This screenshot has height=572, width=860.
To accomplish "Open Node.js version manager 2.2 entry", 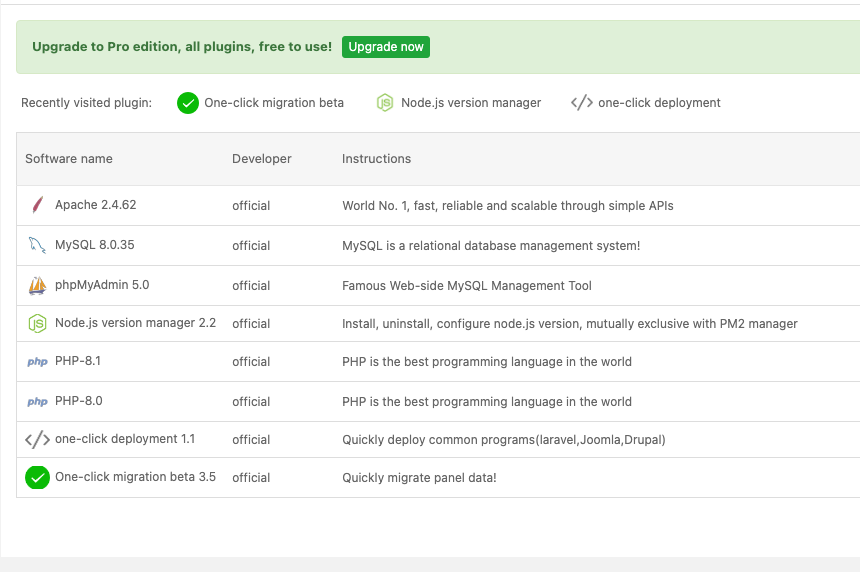I will tap(135, 323).
